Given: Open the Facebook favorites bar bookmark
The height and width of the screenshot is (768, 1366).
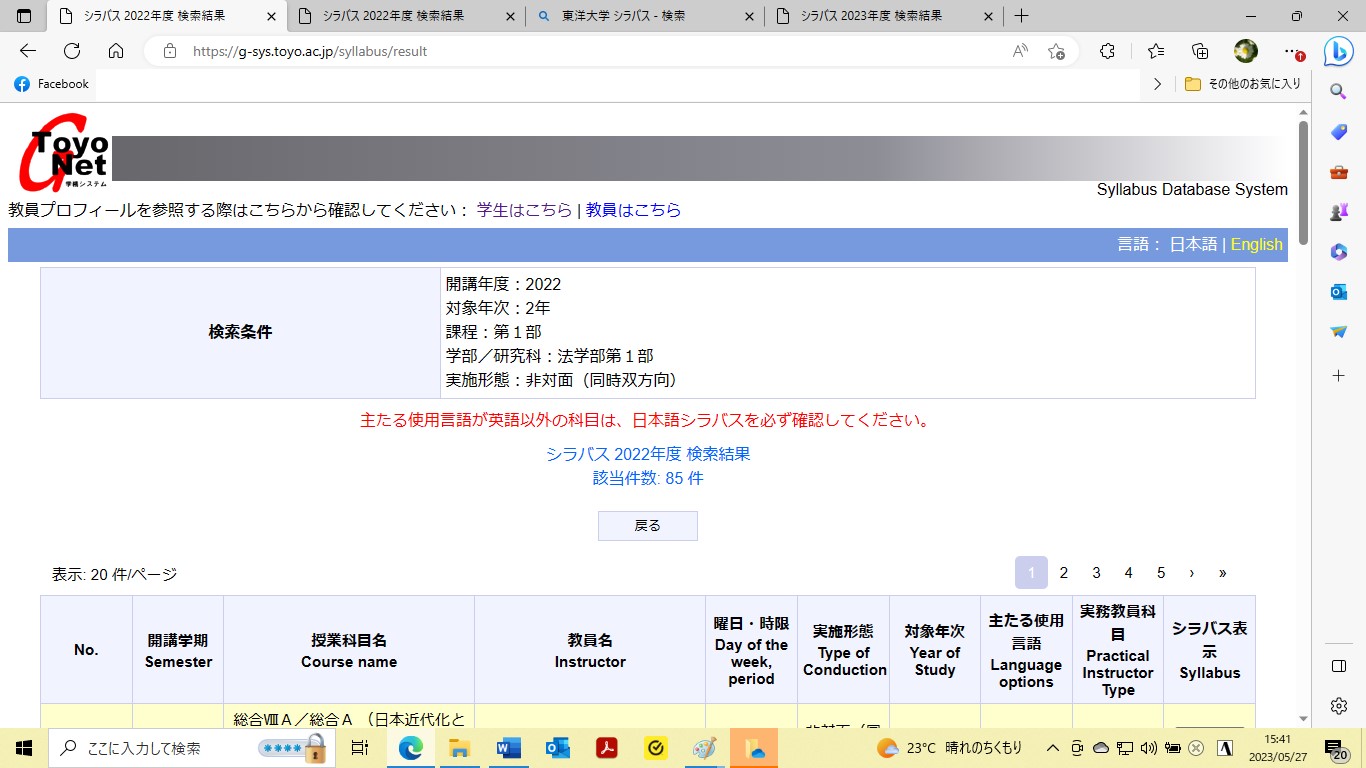Looking at the screenshot, I should pyautogui.click(x=51, y=84).
